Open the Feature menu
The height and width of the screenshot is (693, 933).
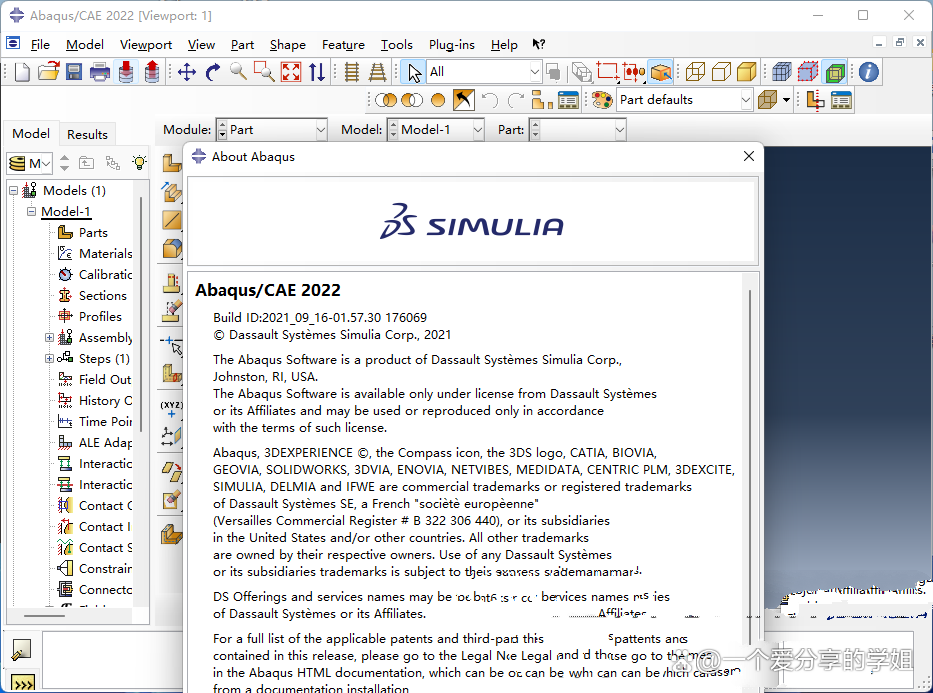point(343,45)
